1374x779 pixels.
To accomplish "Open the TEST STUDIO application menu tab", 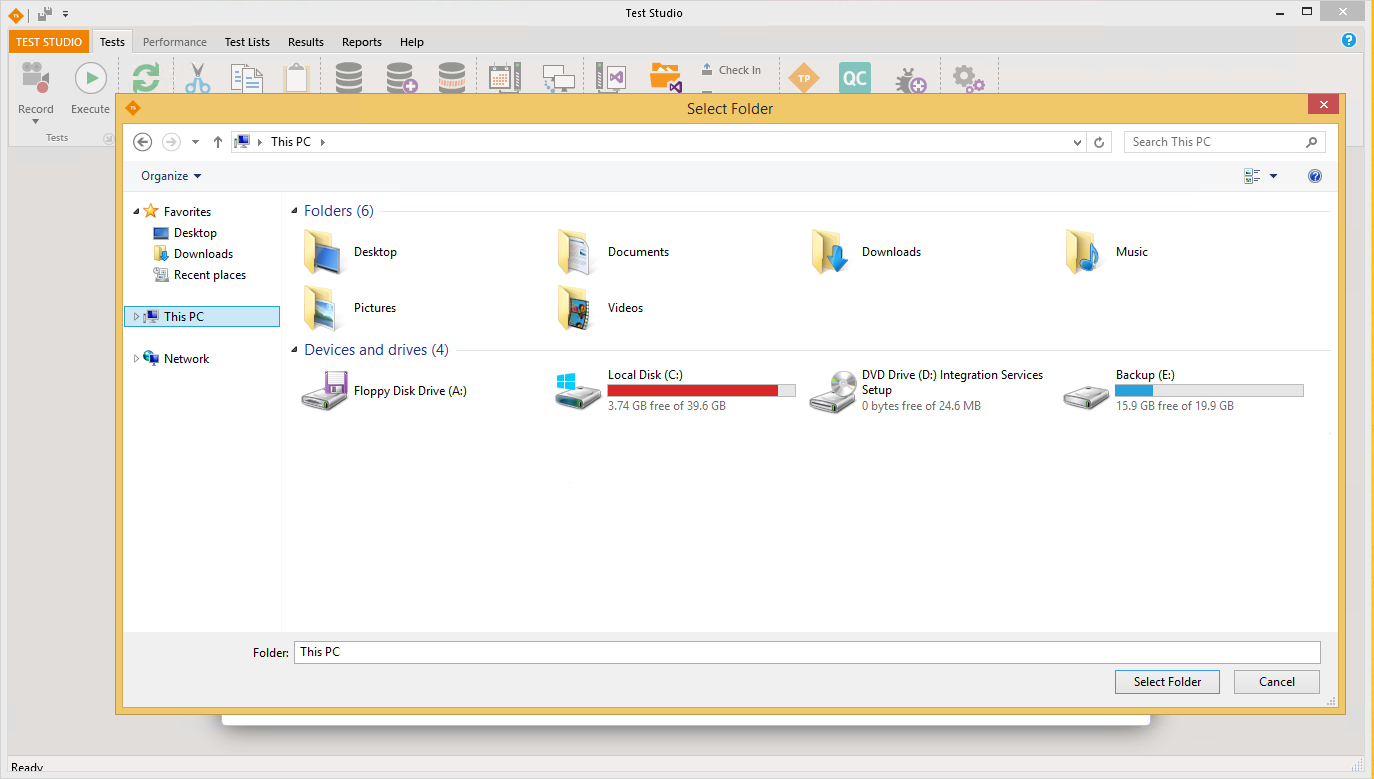I will click(49, 42).
